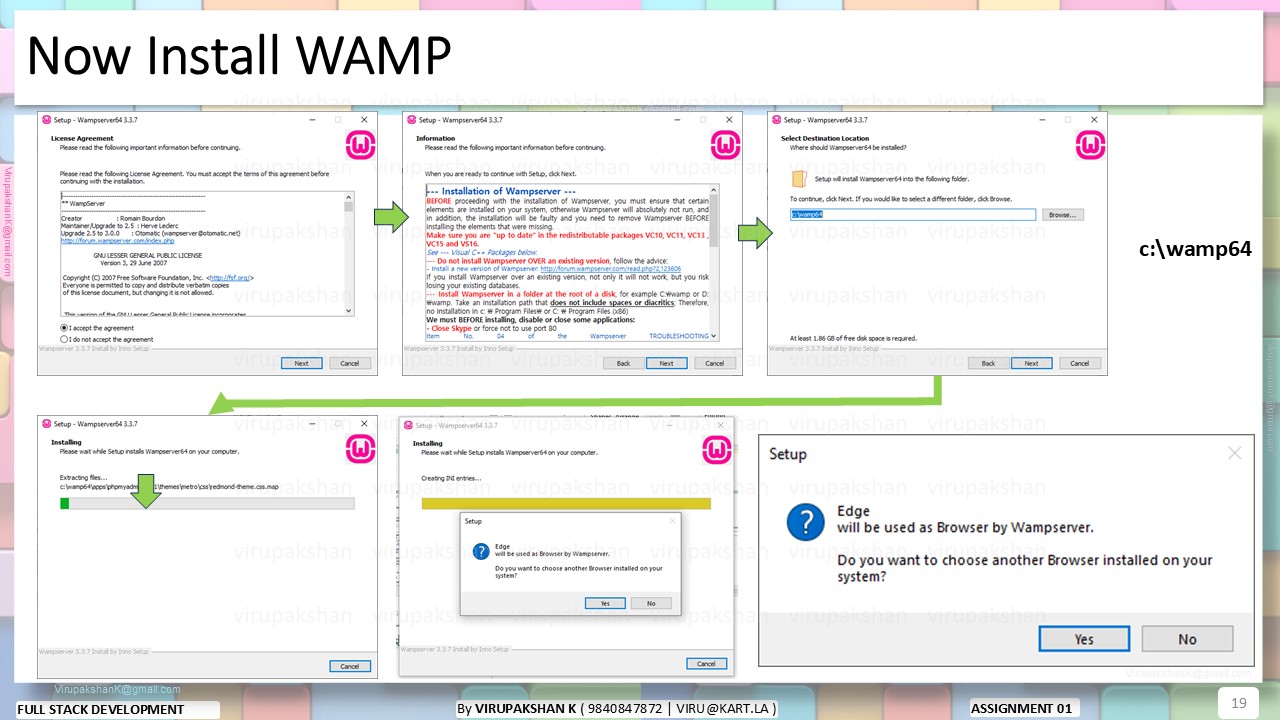The height and width of the screenshot is (720, 1280).
Task: Click title bar icon of License Agreement setup window
Action: 46,119
